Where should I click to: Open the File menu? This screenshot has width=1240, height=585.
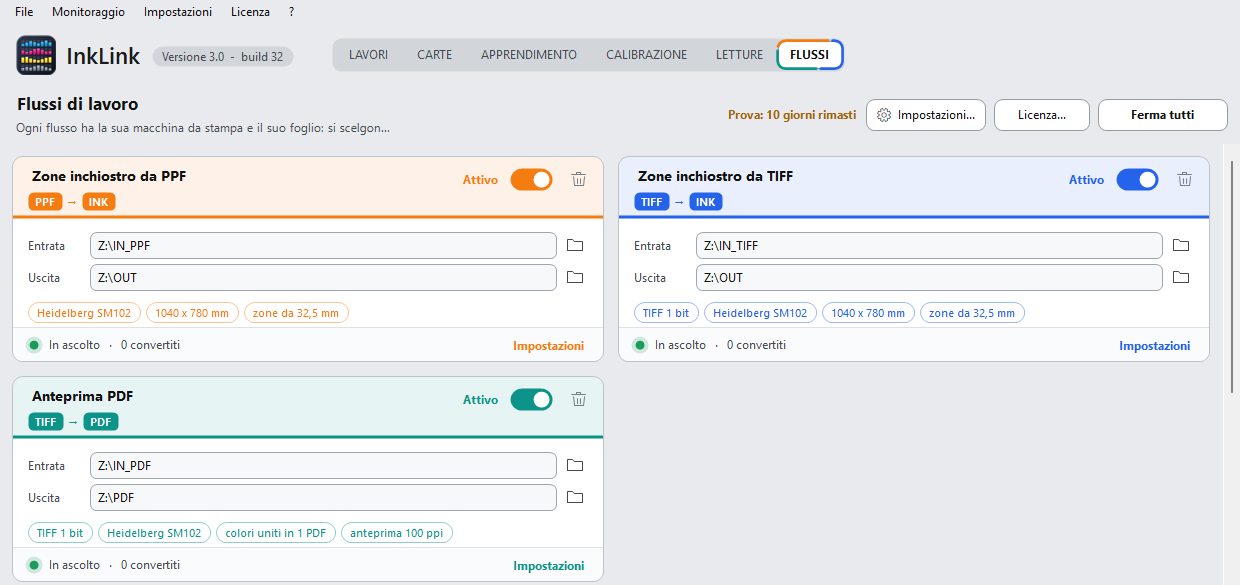coord(24,12)
